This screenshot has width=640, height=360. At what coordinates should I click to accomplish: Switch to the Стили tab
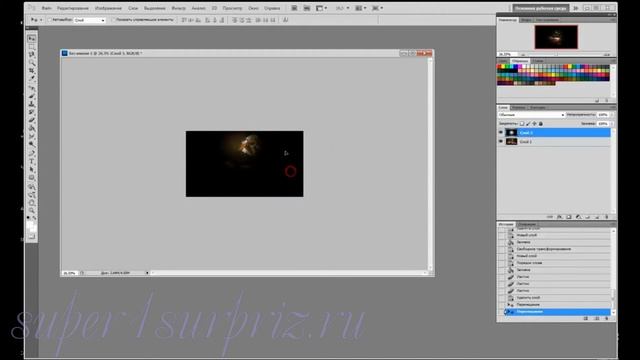click(x=538, y=61)
